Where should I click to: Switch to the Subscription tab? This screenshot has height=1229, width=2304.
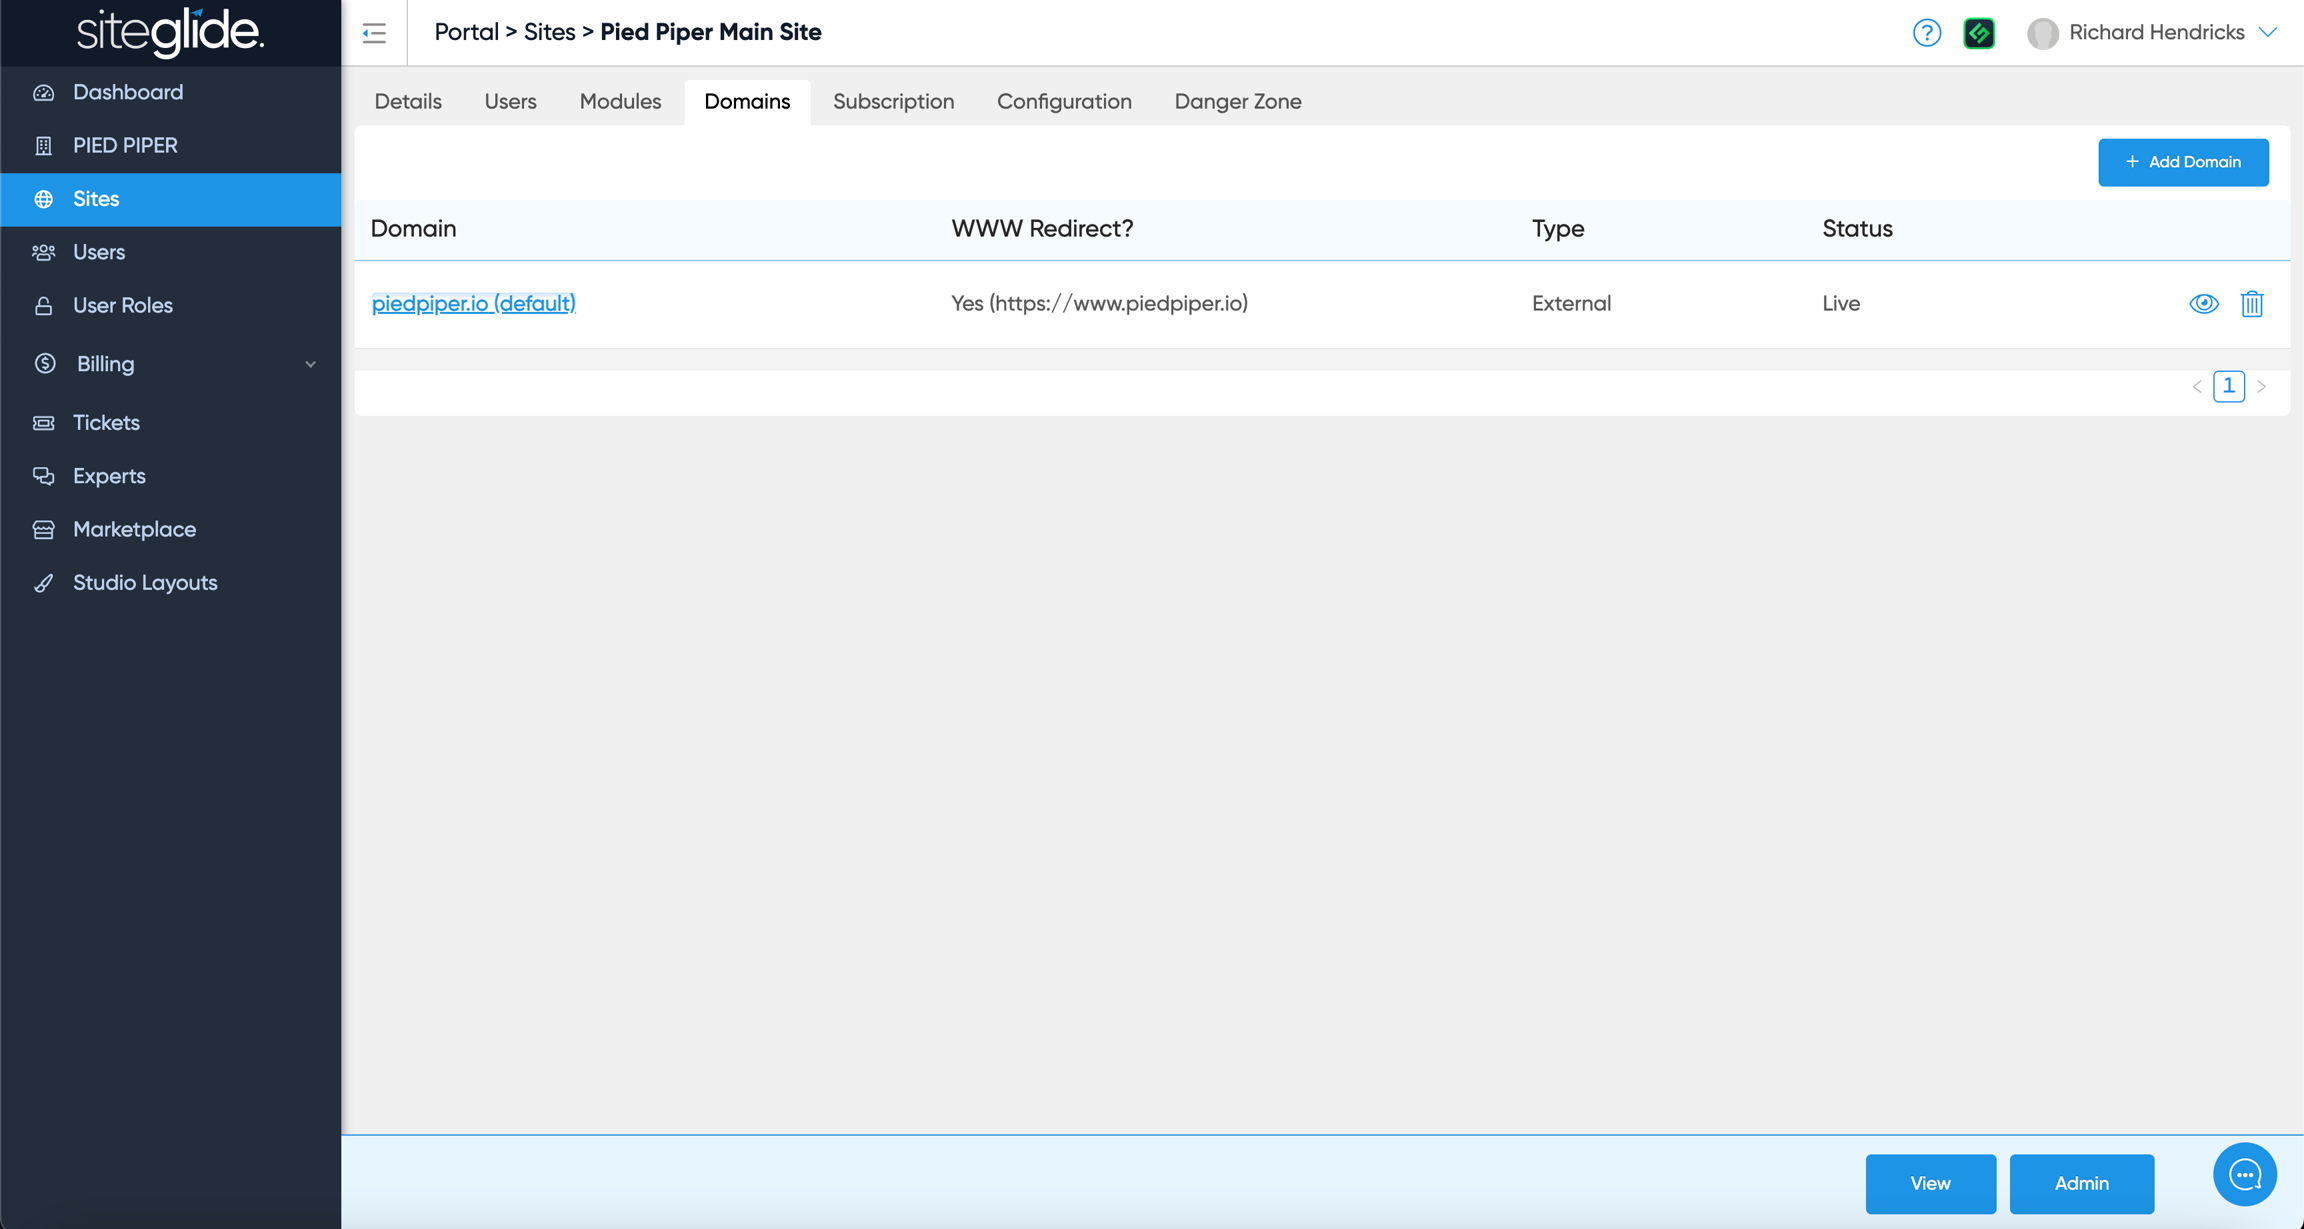(893, 101)
